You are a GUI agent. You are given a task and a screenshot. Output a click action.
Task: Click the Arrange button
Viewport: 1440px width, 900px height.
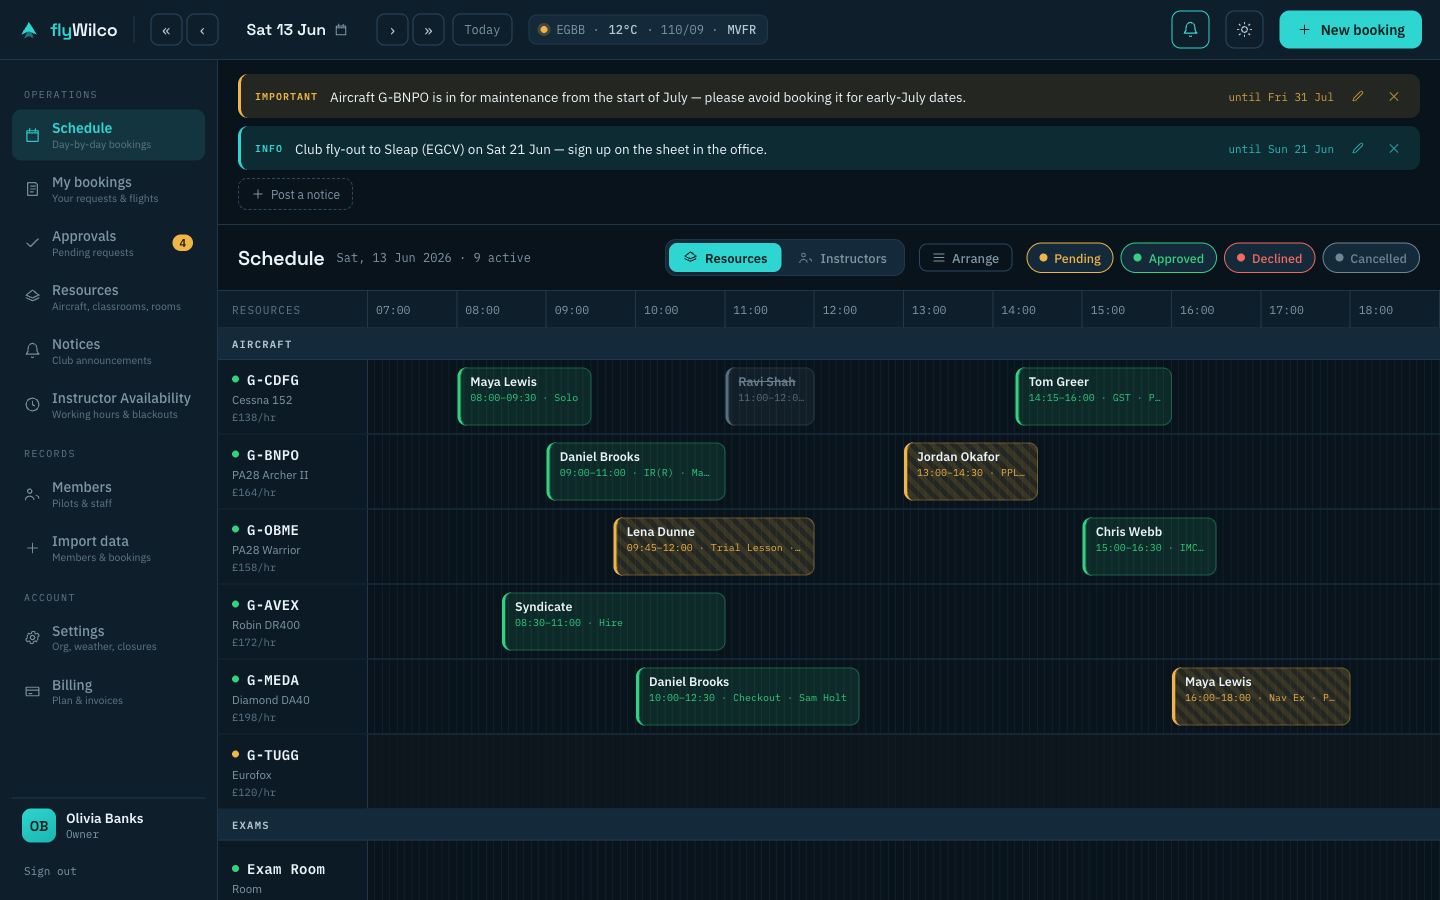(x=966, y=258)
